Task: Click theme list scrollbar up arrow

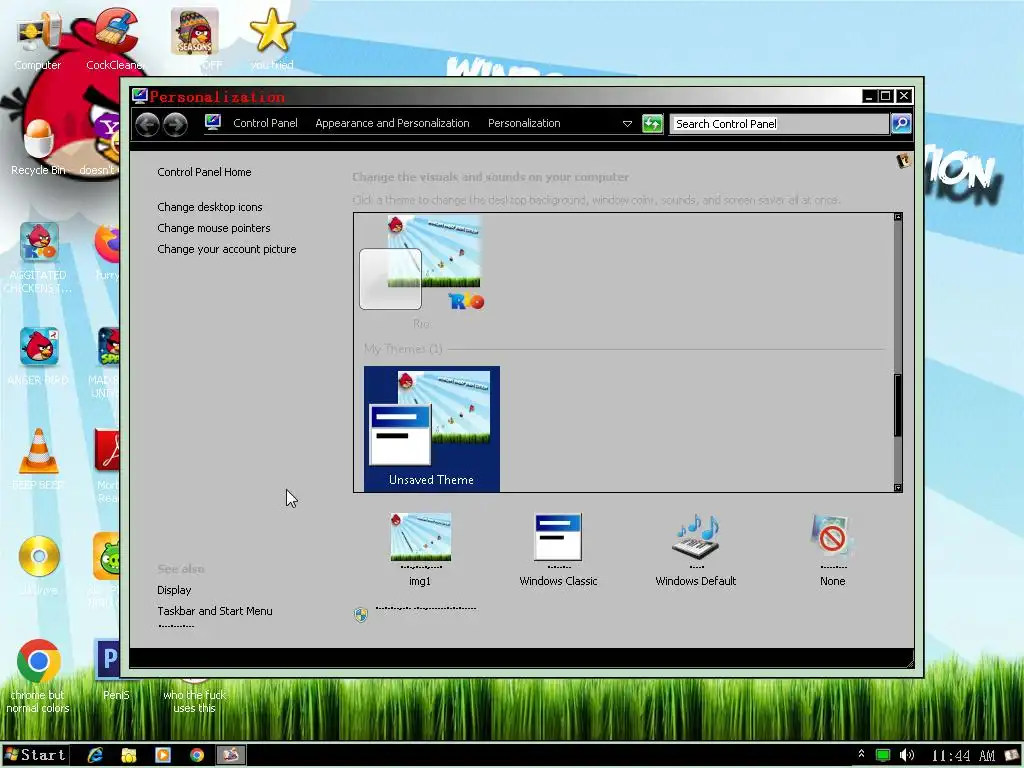Action: 898,217
